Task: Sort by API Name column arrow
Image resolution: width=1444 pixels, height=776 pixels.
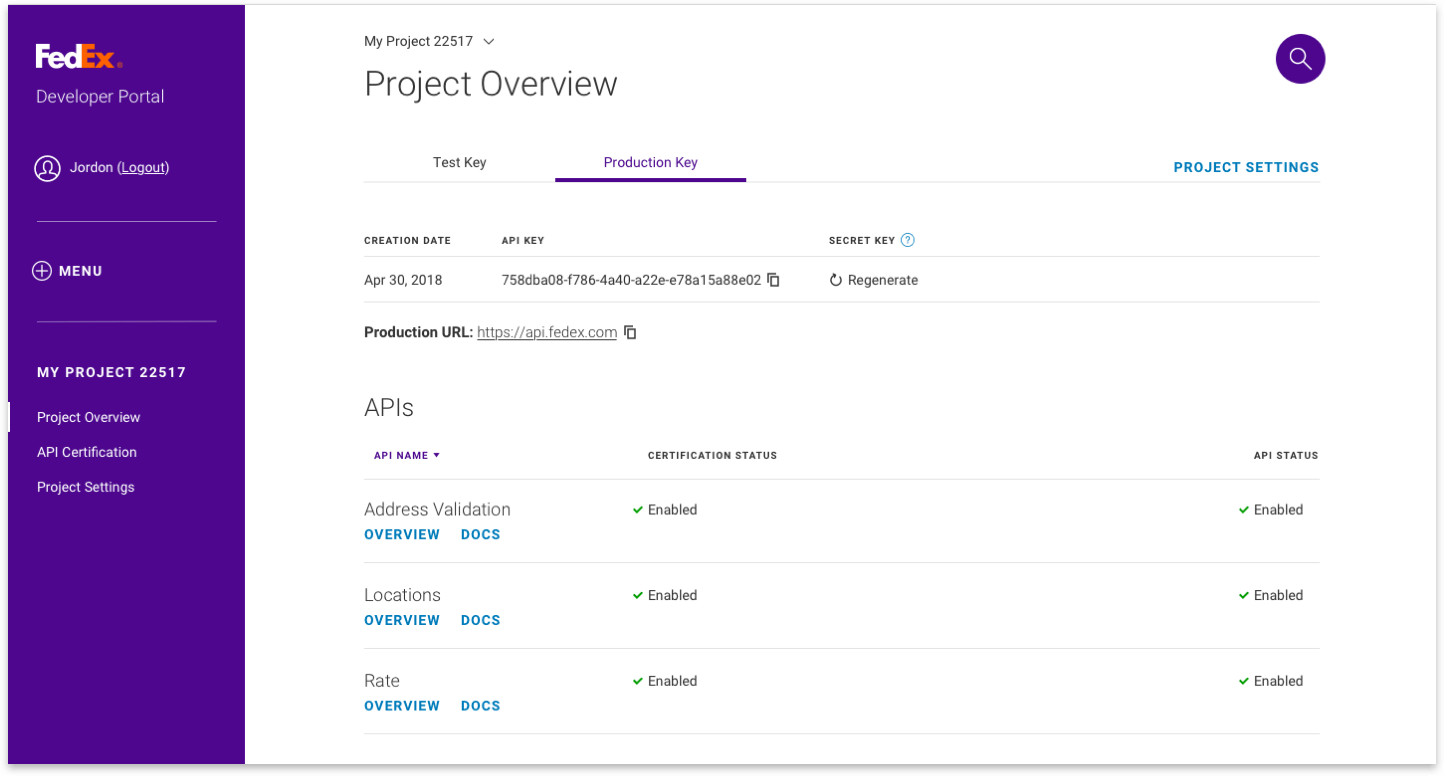Action: [x=436, y=456]
